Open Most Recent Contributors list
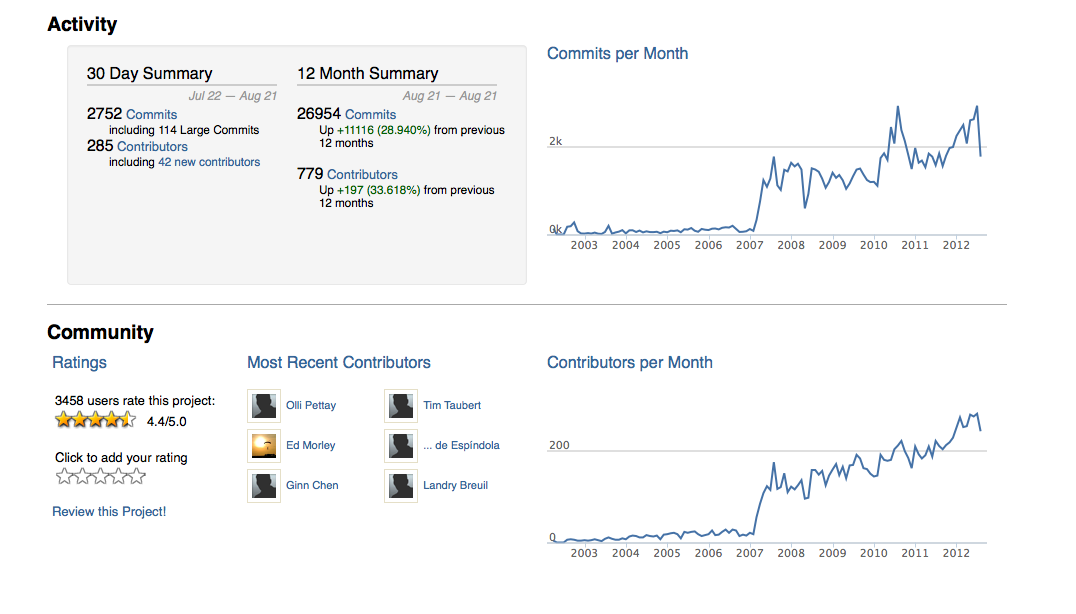Screen dimensions: 1076x614 click(339, 362)
